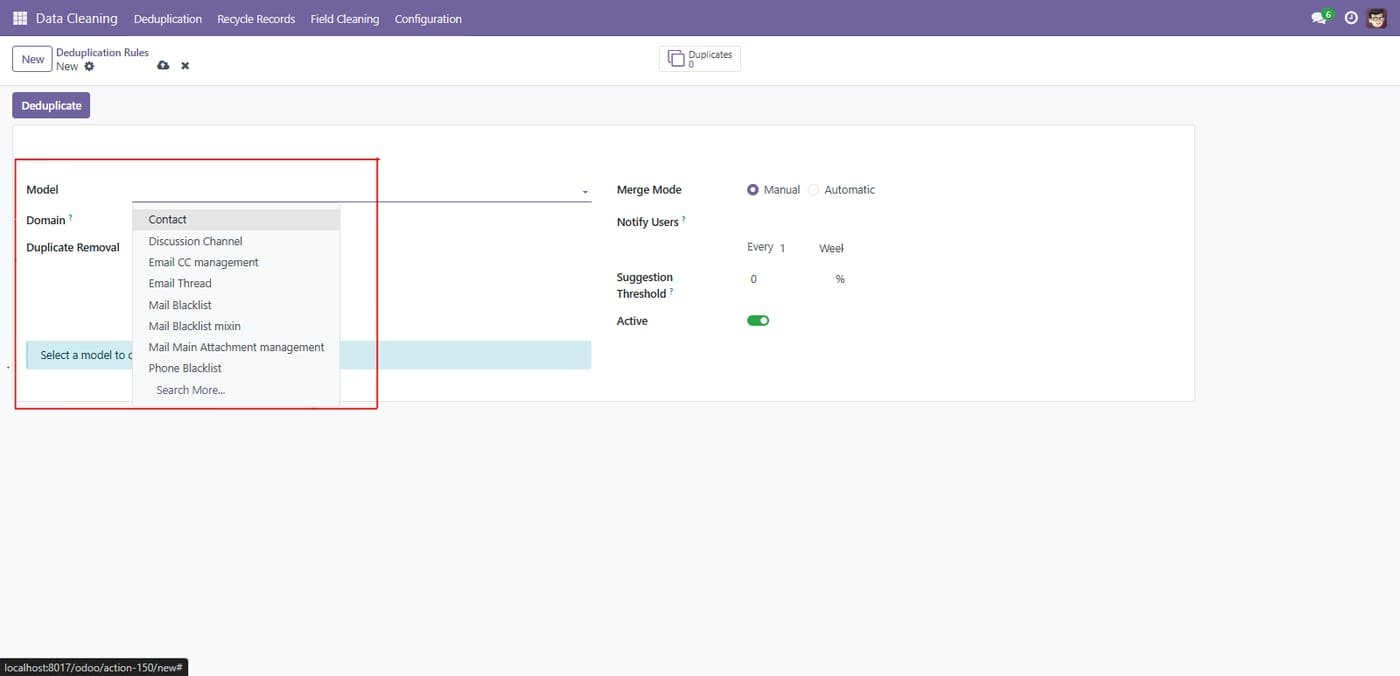The height and width of the screenshot is (676, 1400).
Task: Go to Data Cleaning app home
Action: (76, 18)
